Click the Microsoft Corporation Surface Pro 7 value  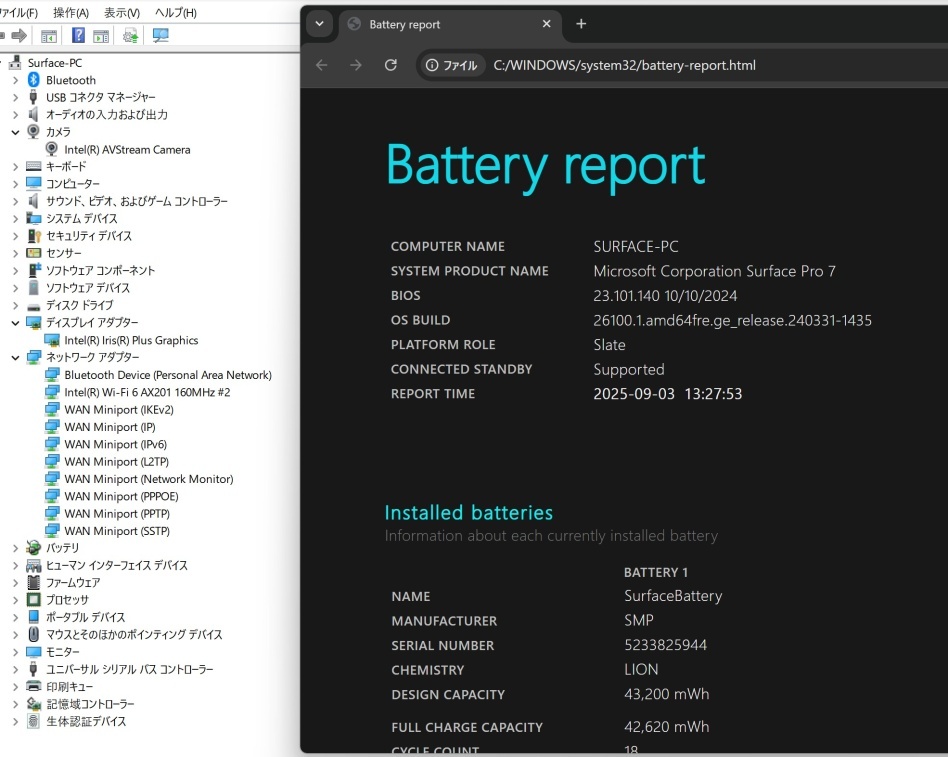coord(714,271)
